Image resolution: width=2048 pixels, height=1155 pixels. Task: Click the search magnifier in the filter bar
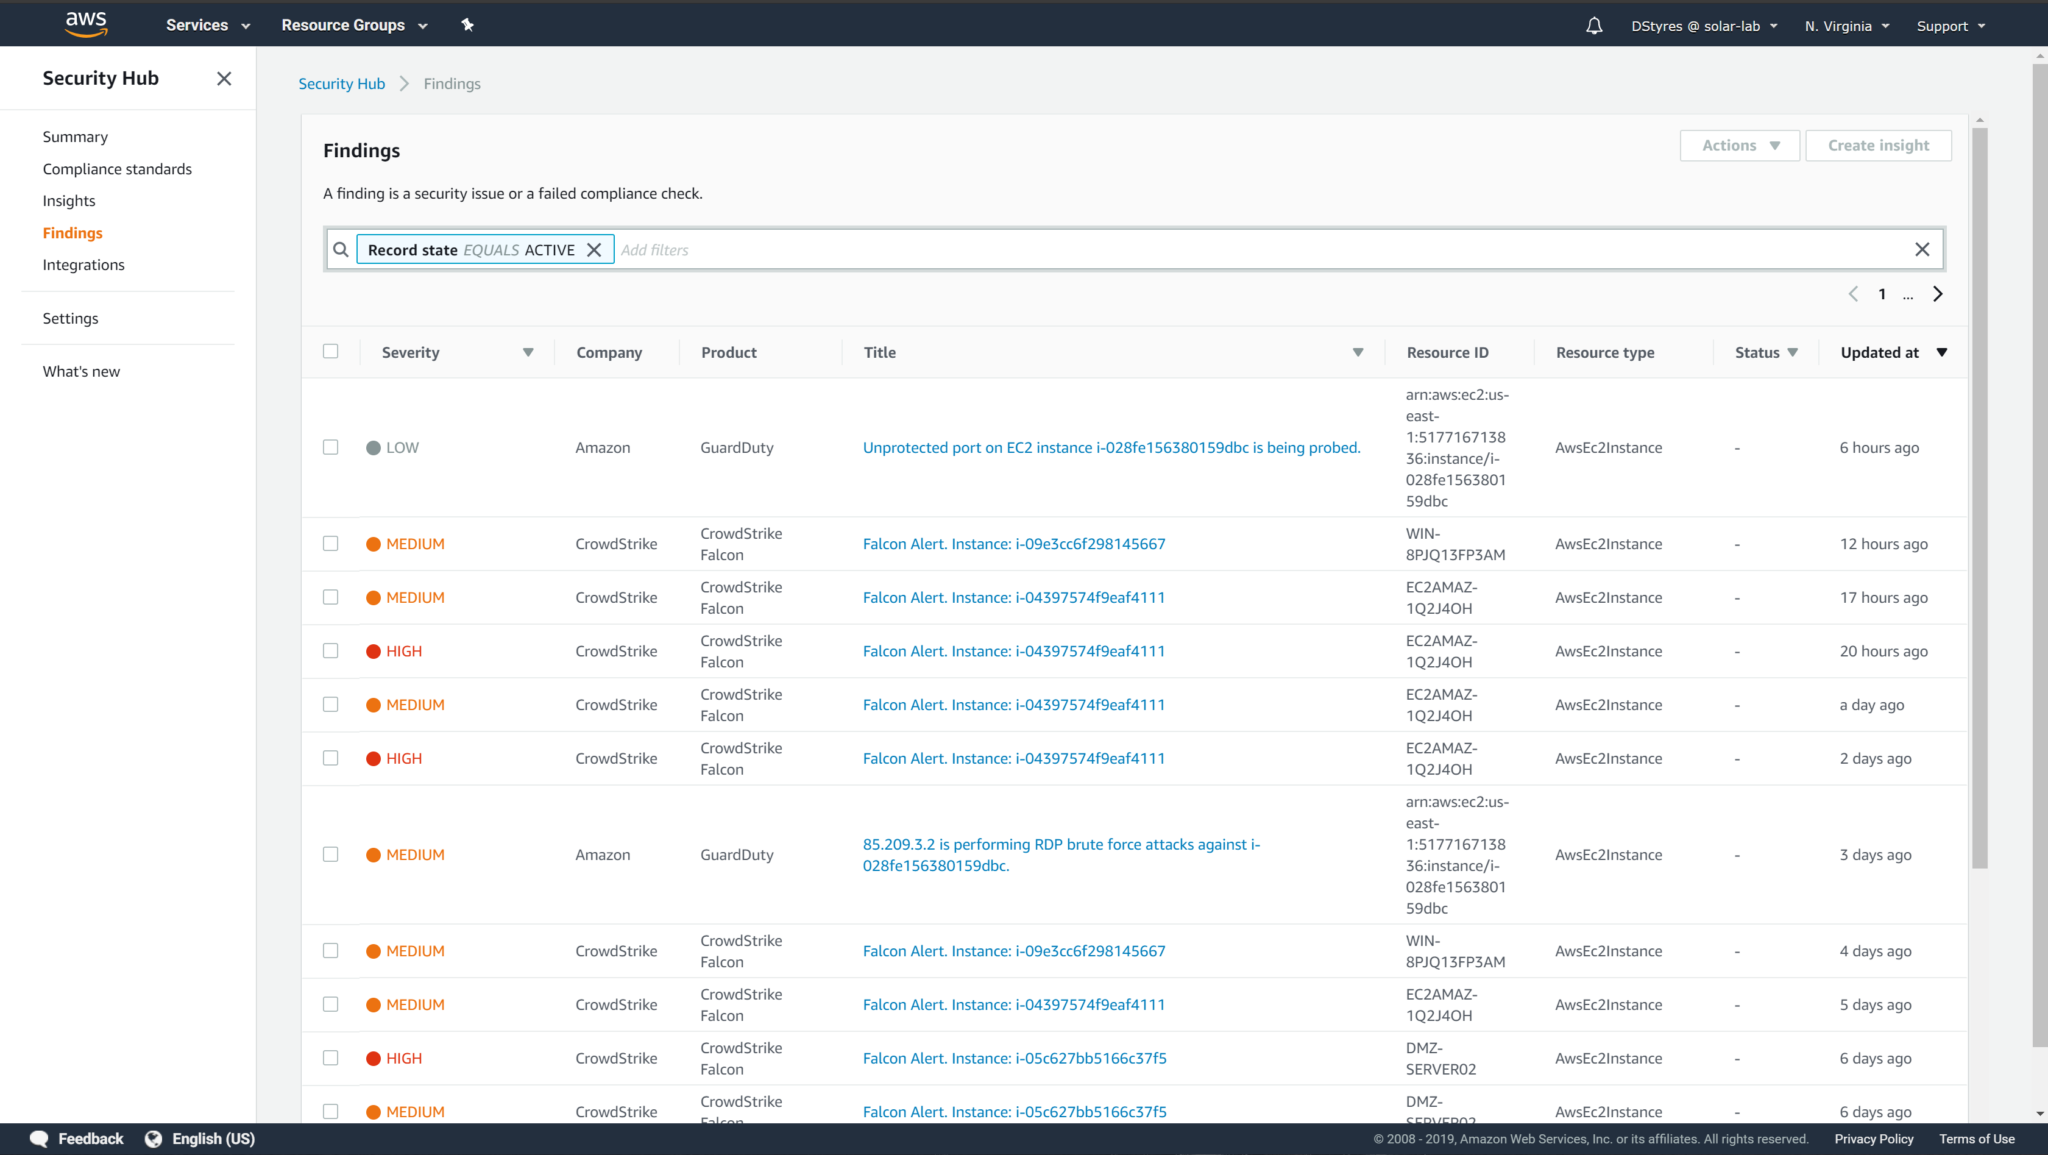[x=341, y=249]
